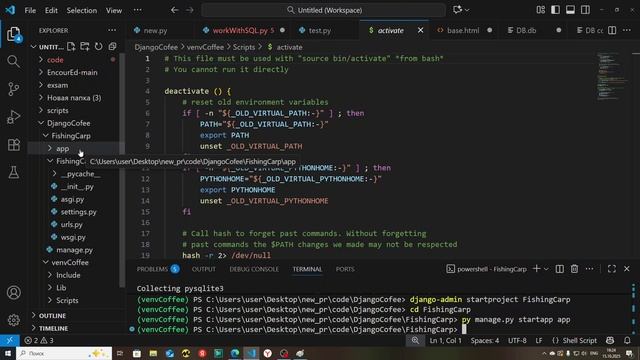Screen dimensions: 640x360
Task: Expand the TIMELINE section
Action: pyautogui.click(x=53, y=328)
